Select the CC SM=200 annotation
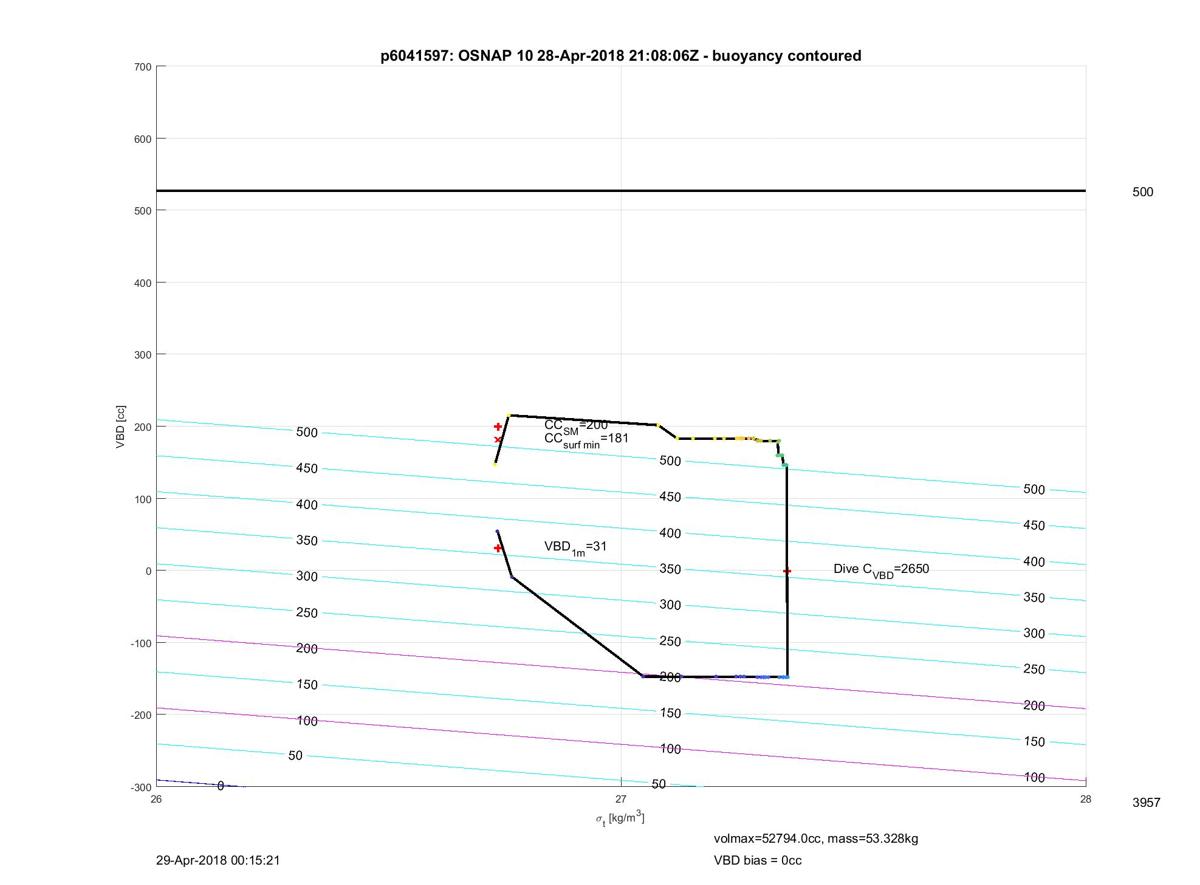Image resolution: width=1200 pixels, height=885 pixels. [575, 425]
